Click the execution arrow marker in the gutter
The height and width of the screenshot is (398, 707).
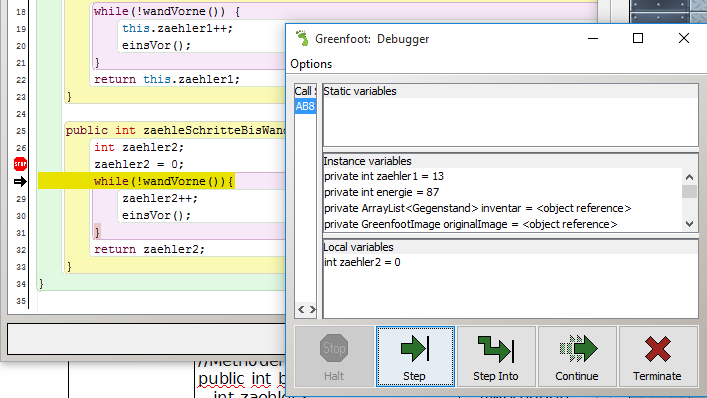click(20, 181)
